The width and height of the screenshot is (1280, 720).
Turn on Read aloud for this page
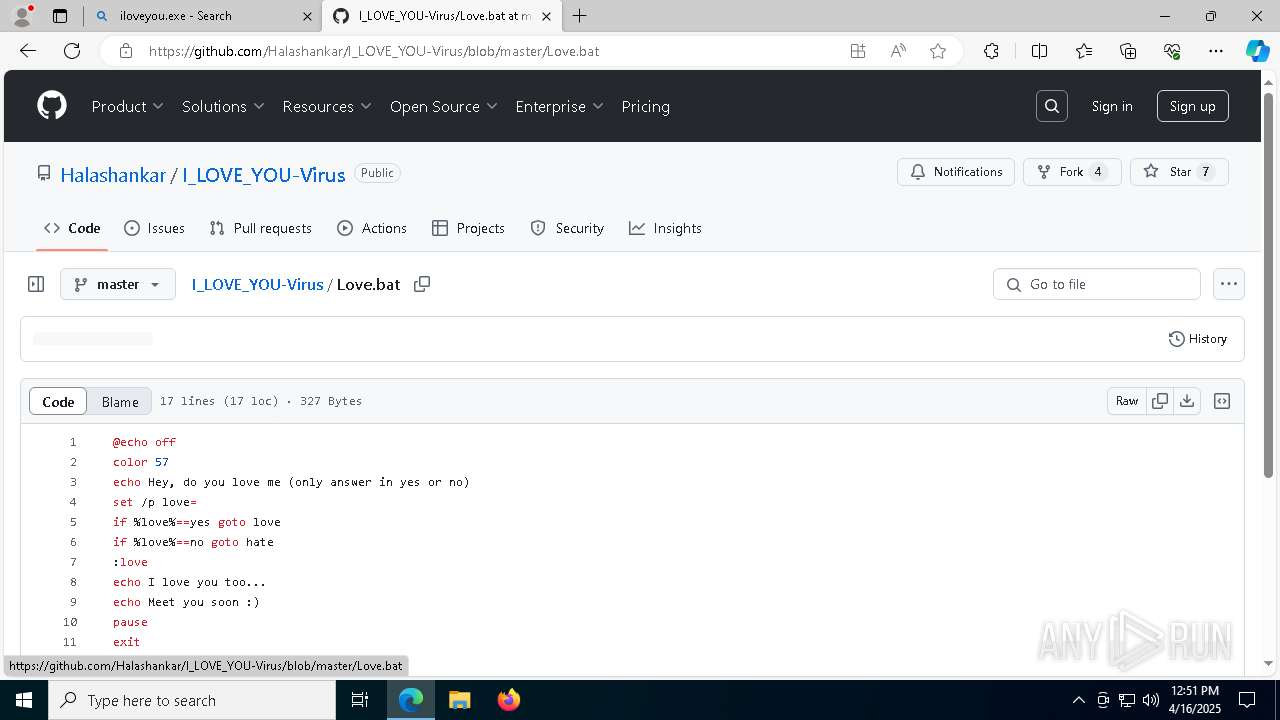click(x=898, y=51)
